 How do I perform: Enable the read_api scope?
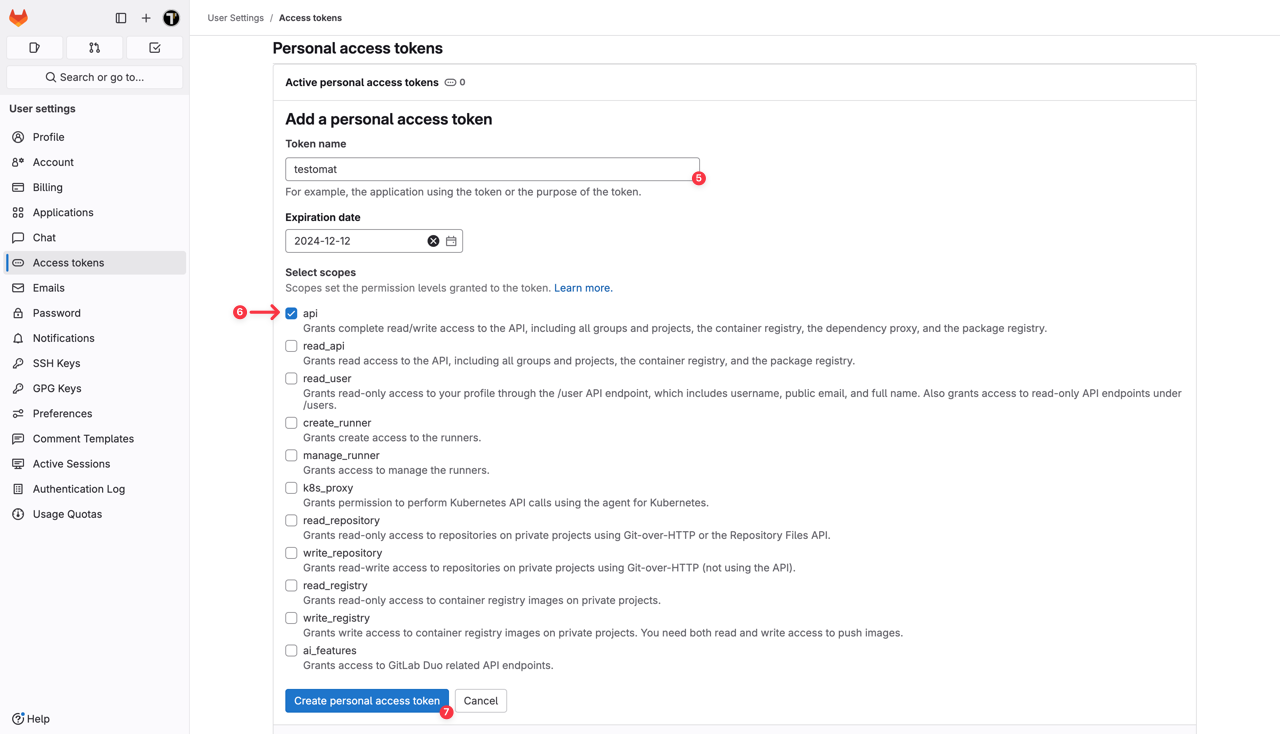[x=291, y=345]
